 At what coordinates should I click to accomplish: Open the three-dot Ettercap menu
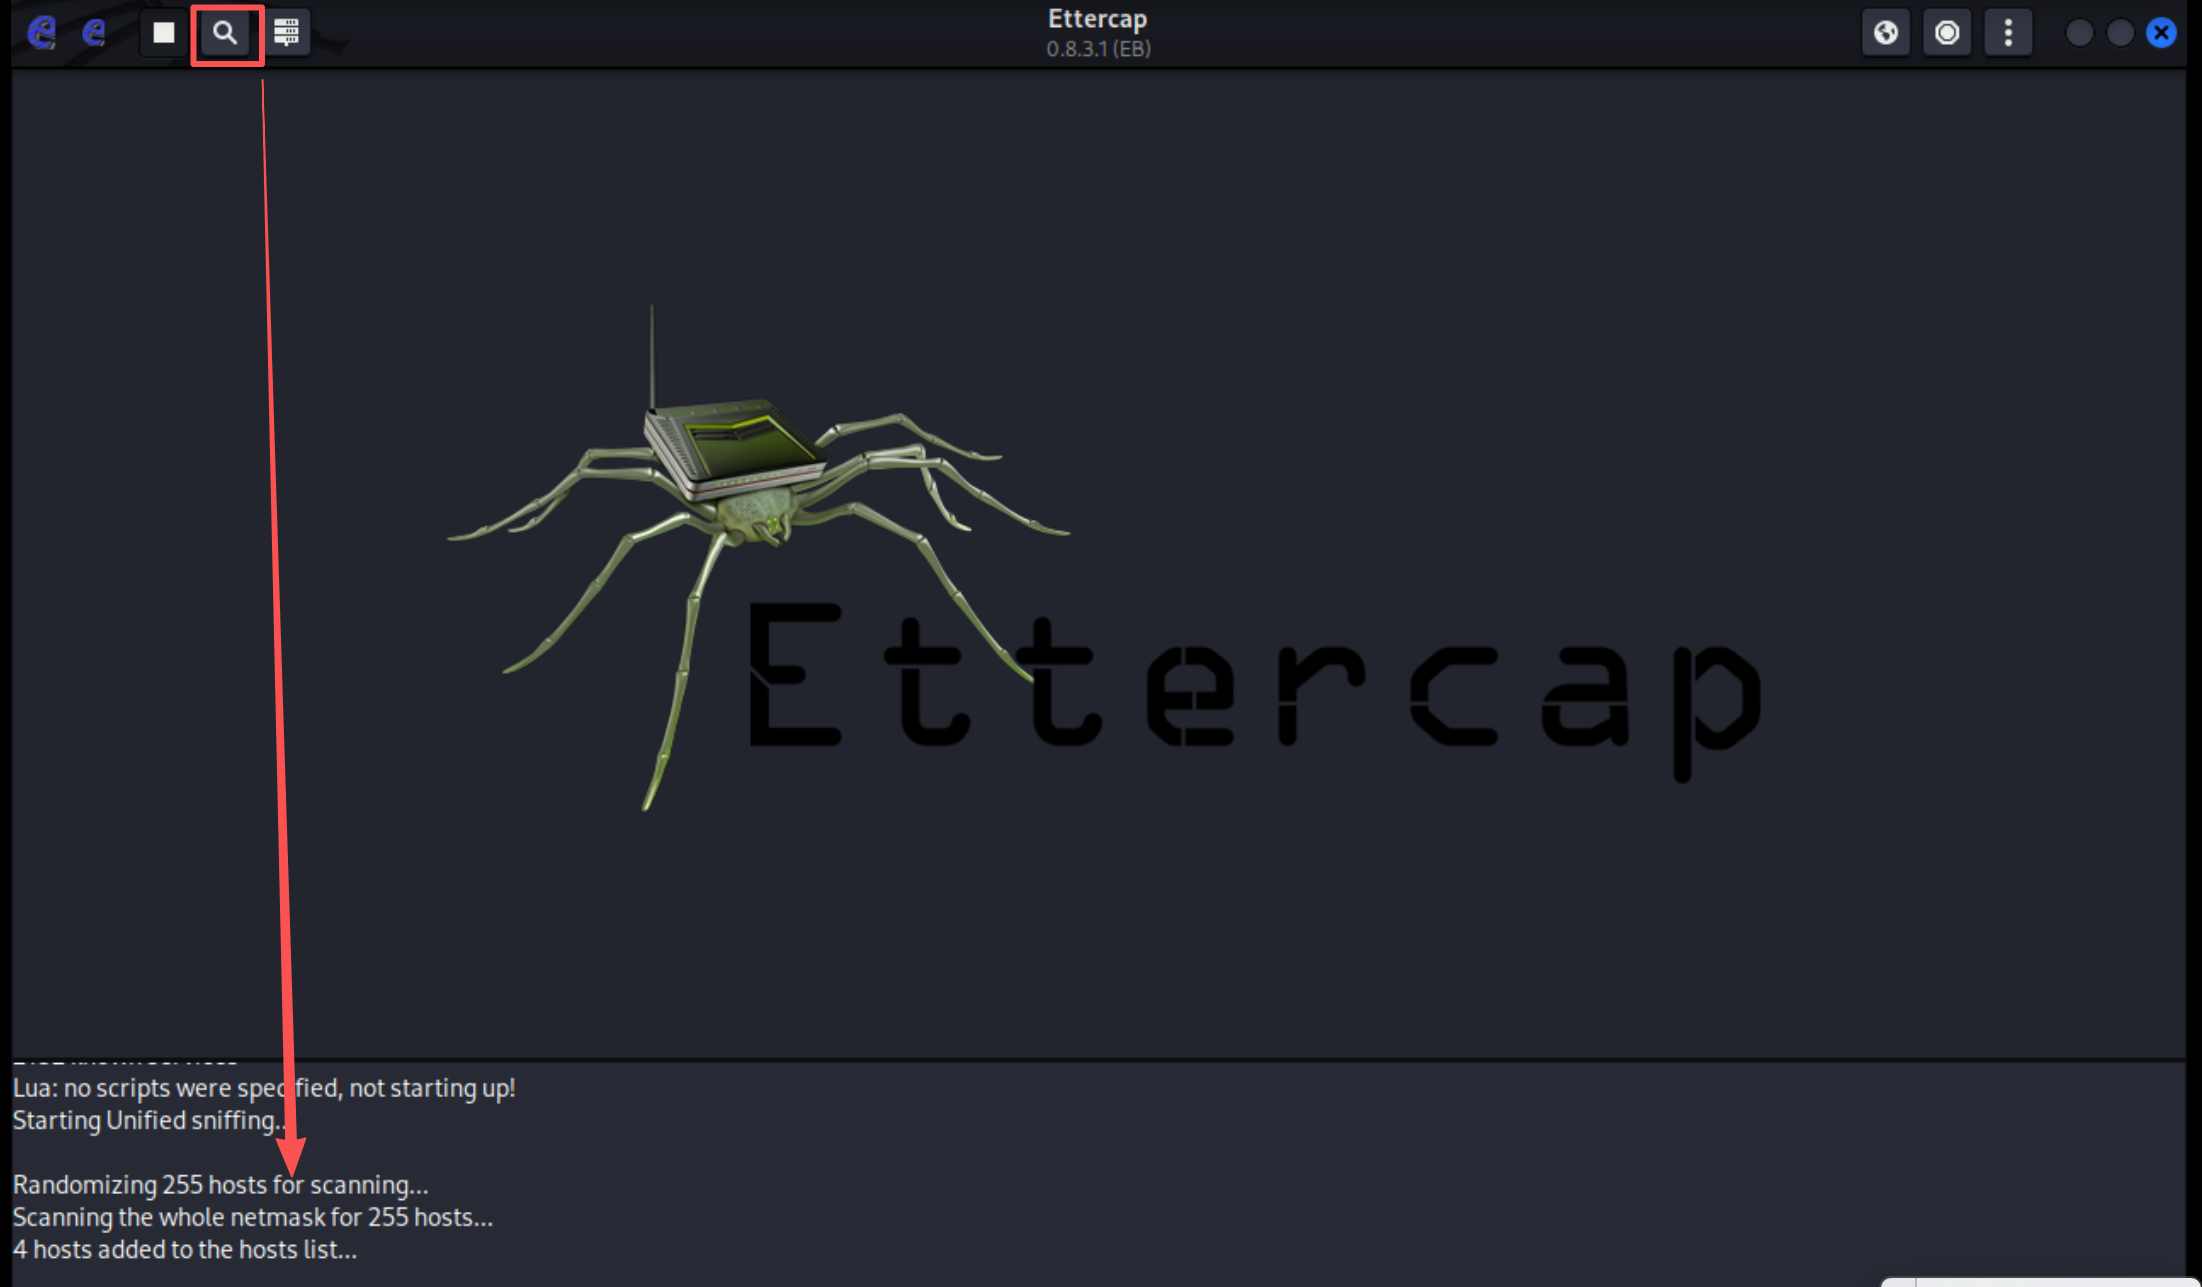2008,33
